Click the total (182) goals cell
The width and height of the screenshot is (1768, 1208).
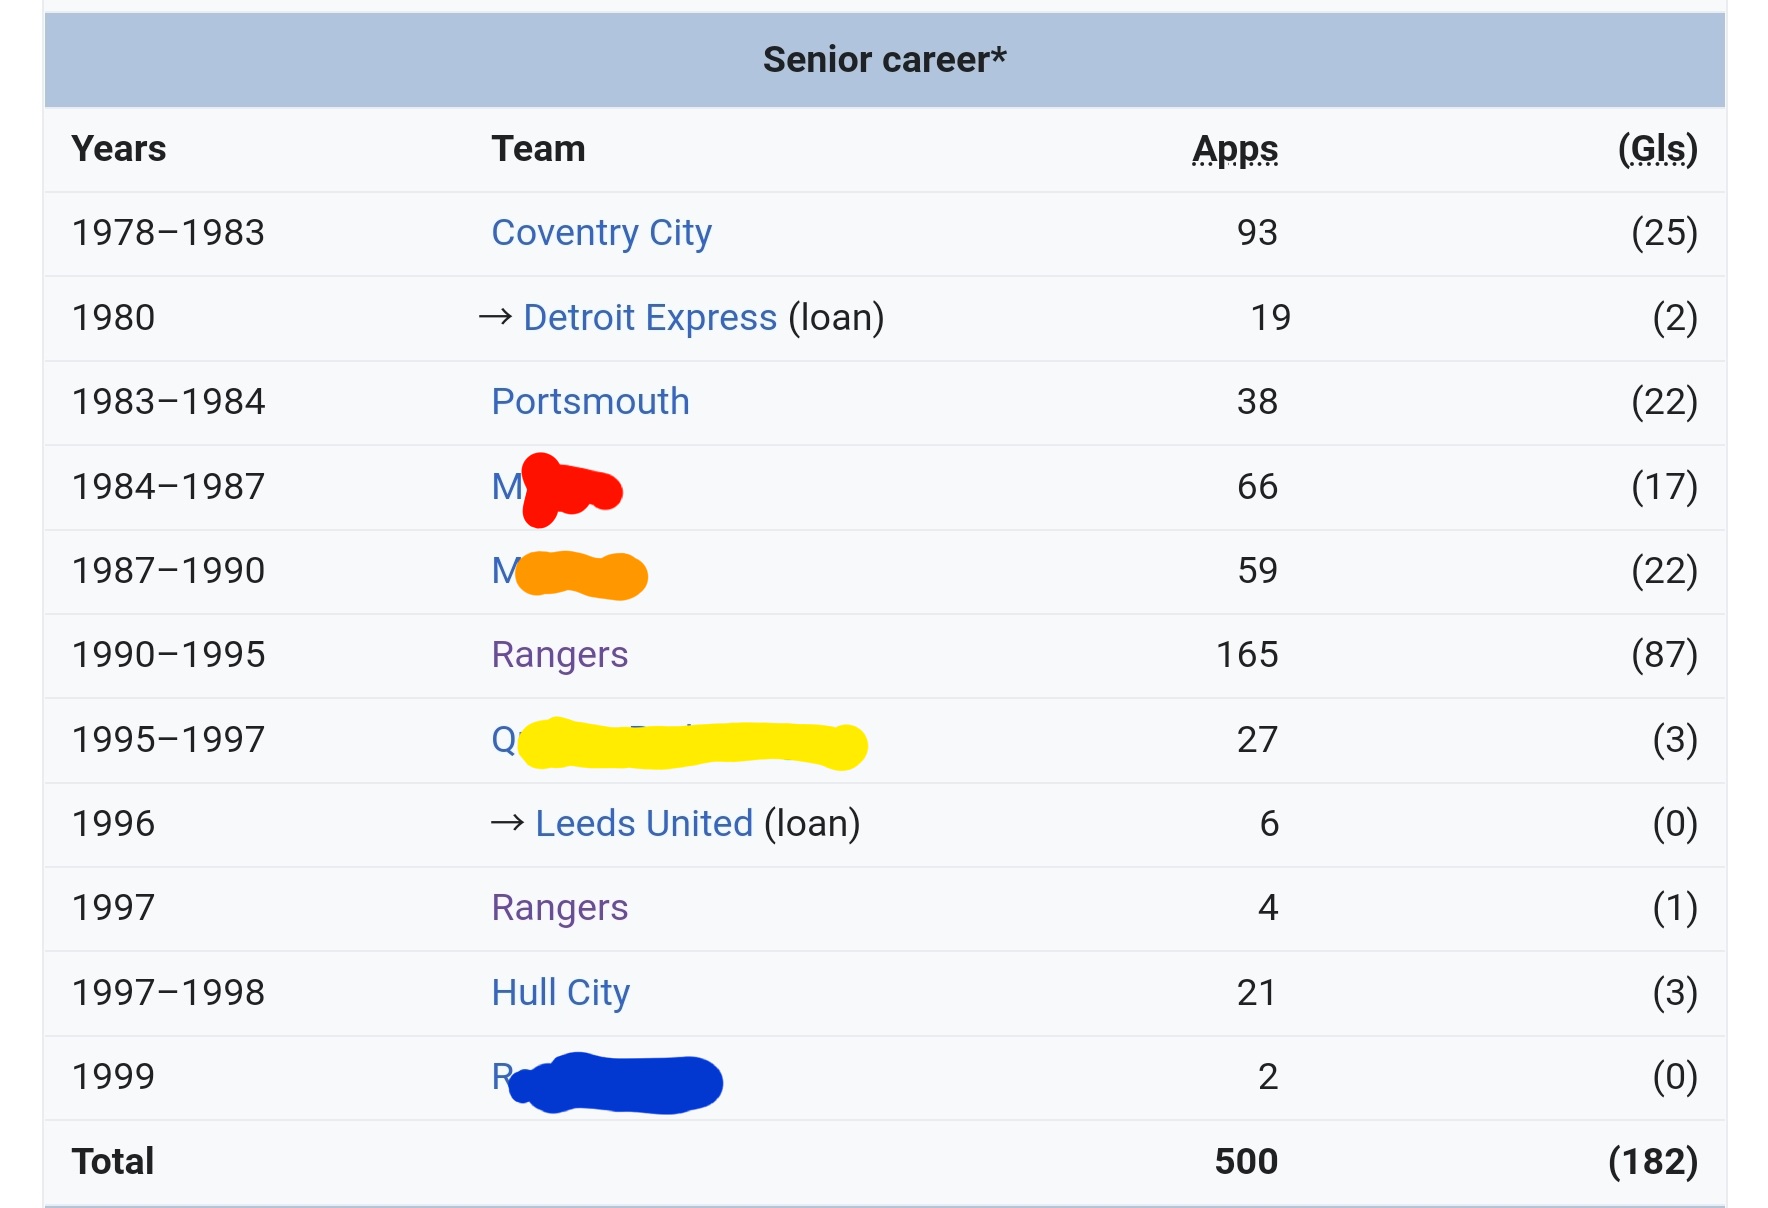click(x=1653, y=1161)
